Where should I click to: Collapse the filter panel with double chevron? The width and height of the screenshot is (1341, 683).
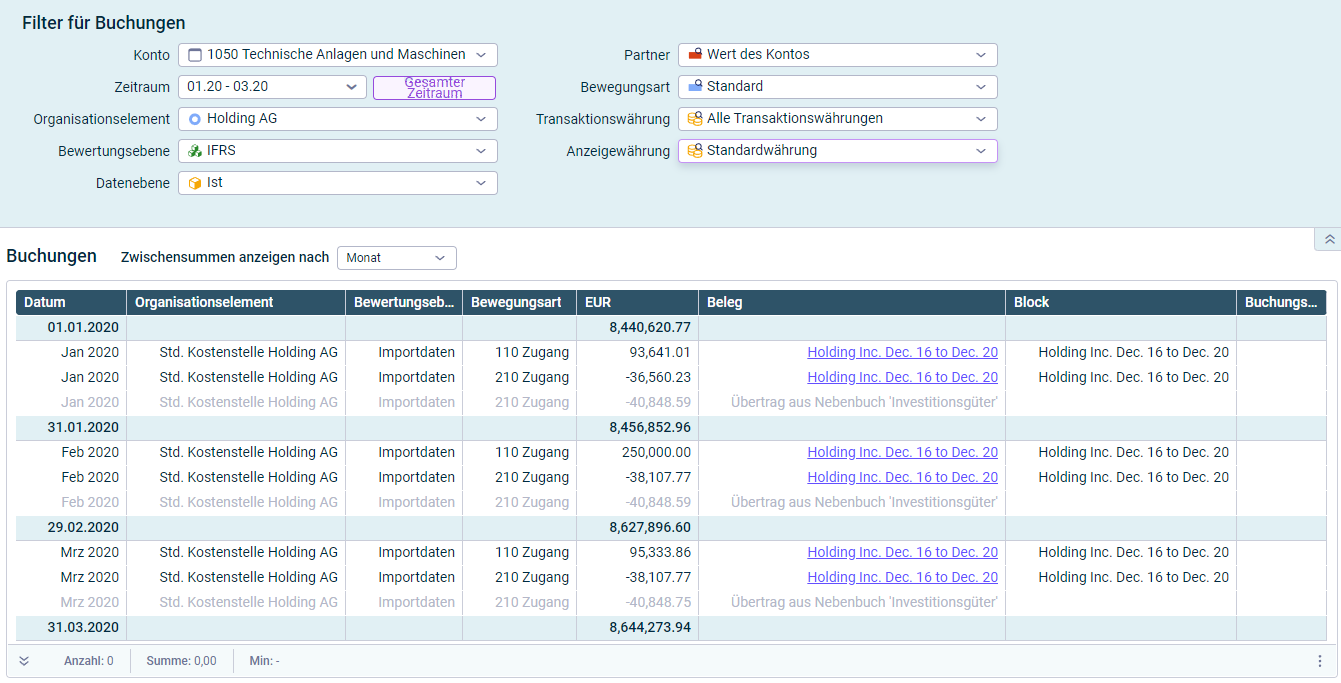coord(1329,239)
